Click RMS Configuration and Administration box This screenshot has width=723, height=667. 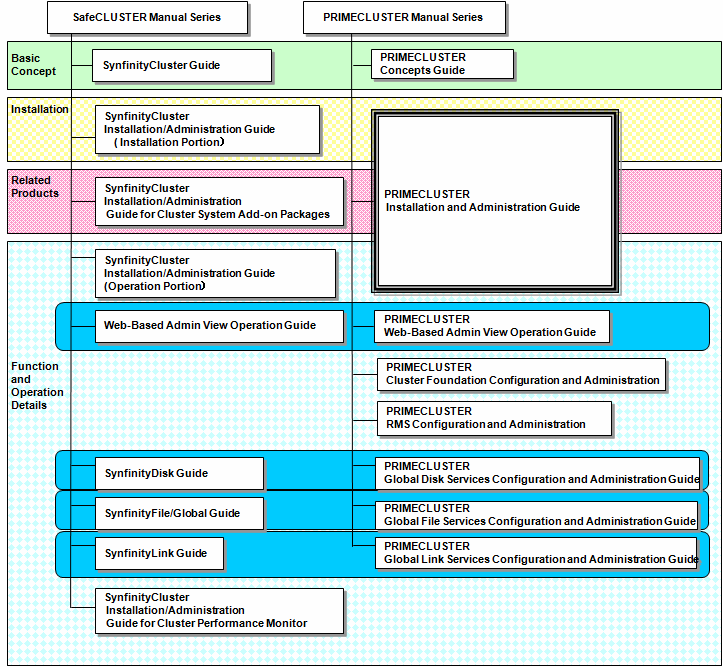click(495, 418)
